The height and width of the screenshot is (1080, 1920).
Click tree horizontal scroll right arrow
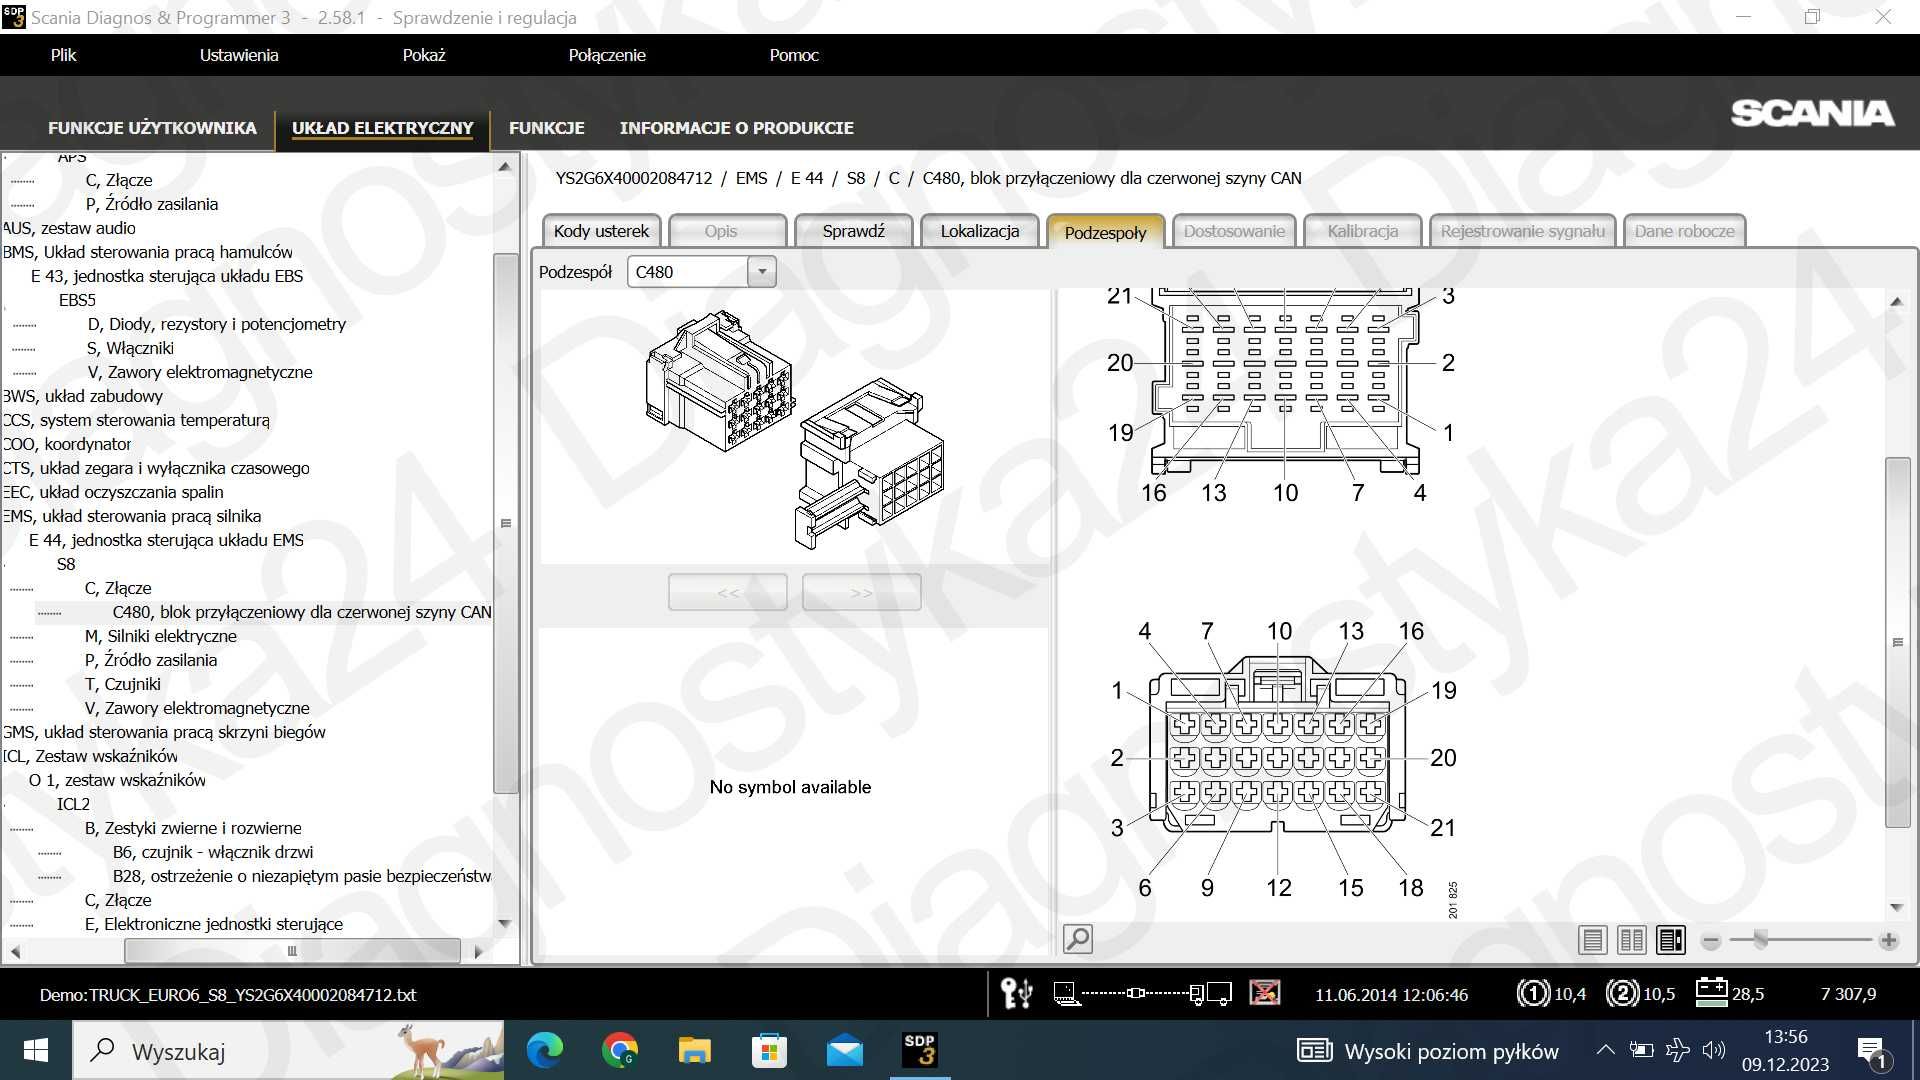pyautogui.click(x=479, y=951)
